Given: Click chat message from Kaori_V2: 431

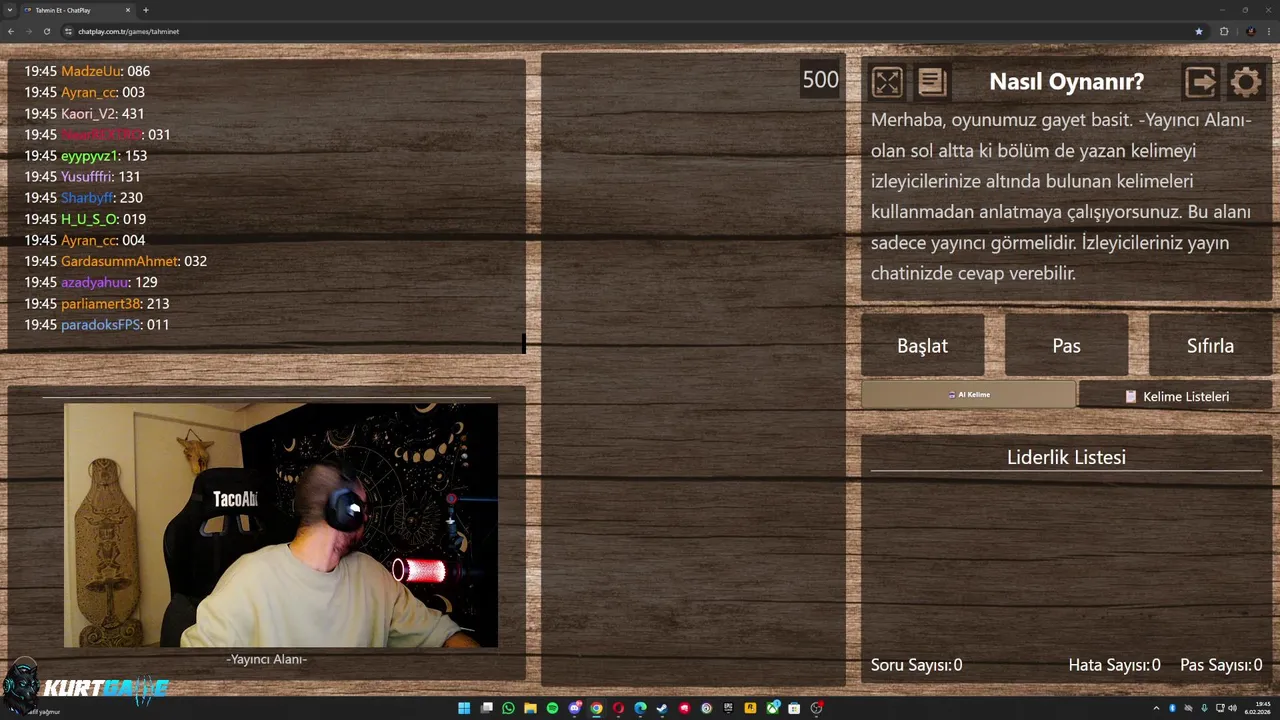Looking at the screenshot, I should click(x=84, y=113).
